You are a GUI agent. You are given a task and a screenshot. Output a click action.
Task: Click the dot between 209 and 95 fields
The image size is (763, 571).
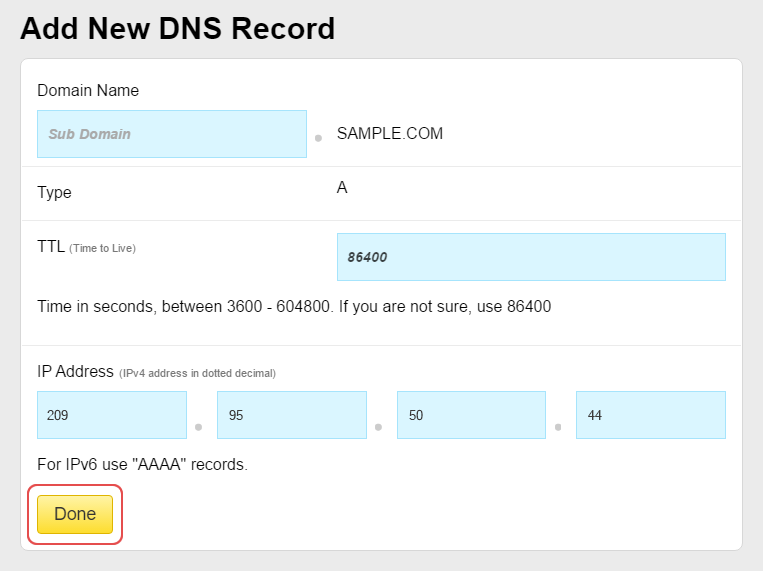pos(198,427)
